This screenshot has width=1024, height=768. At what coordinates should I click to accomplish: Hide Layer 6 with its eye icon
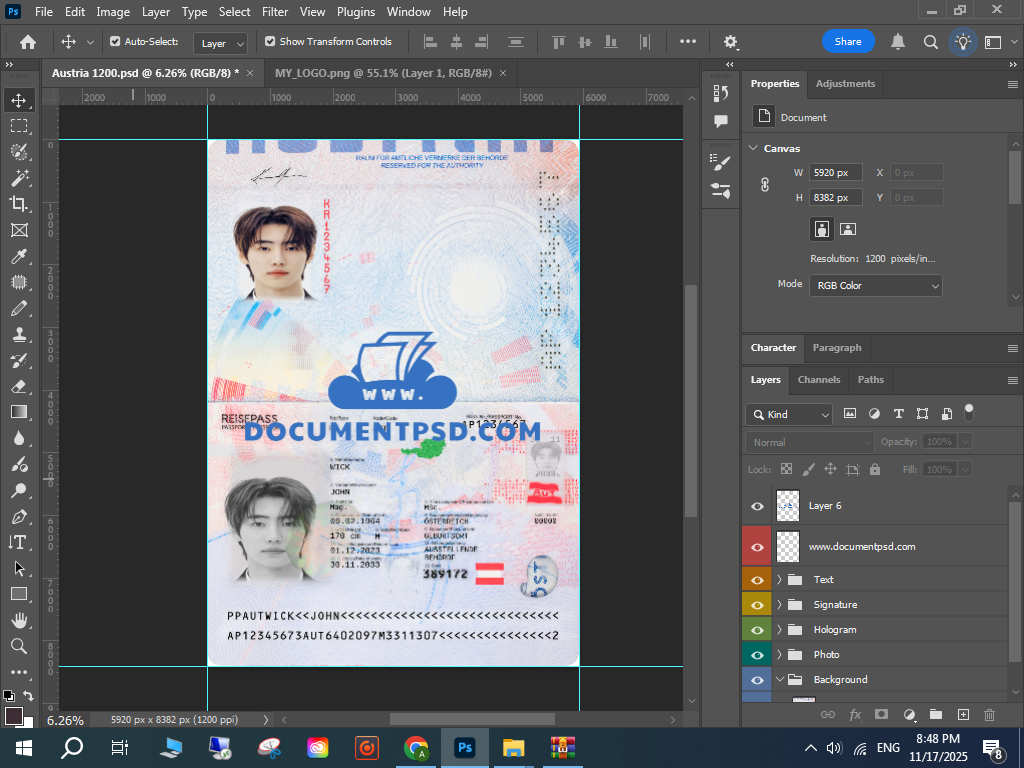tap(757, 506)
